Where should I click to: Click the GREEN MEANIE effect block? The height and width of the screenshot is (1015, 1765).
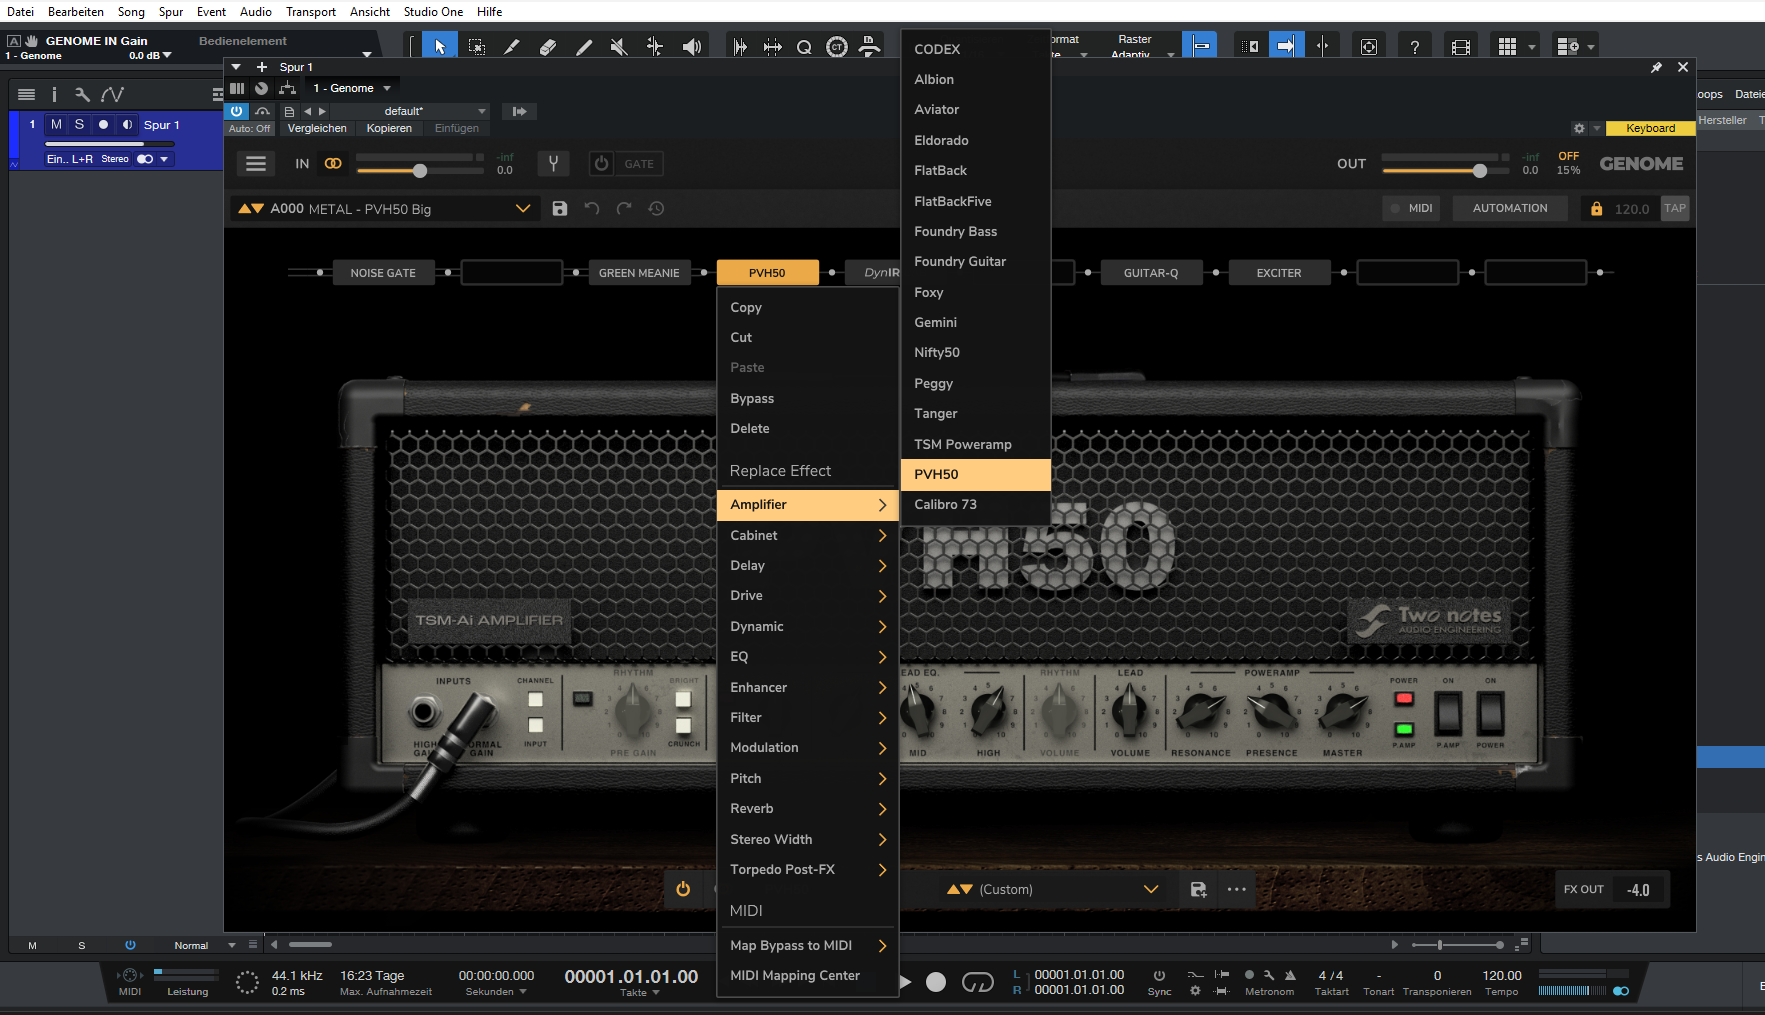tap(639, 273)
